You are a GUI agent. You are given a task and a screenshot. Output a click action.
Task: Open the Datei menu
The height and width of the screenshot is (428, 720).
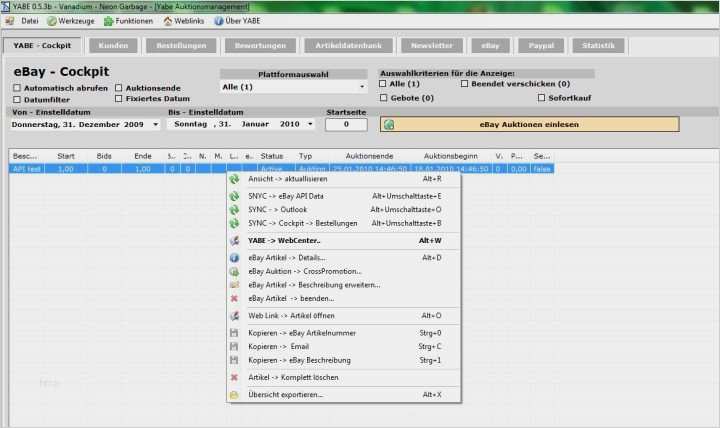pos(29,21)
